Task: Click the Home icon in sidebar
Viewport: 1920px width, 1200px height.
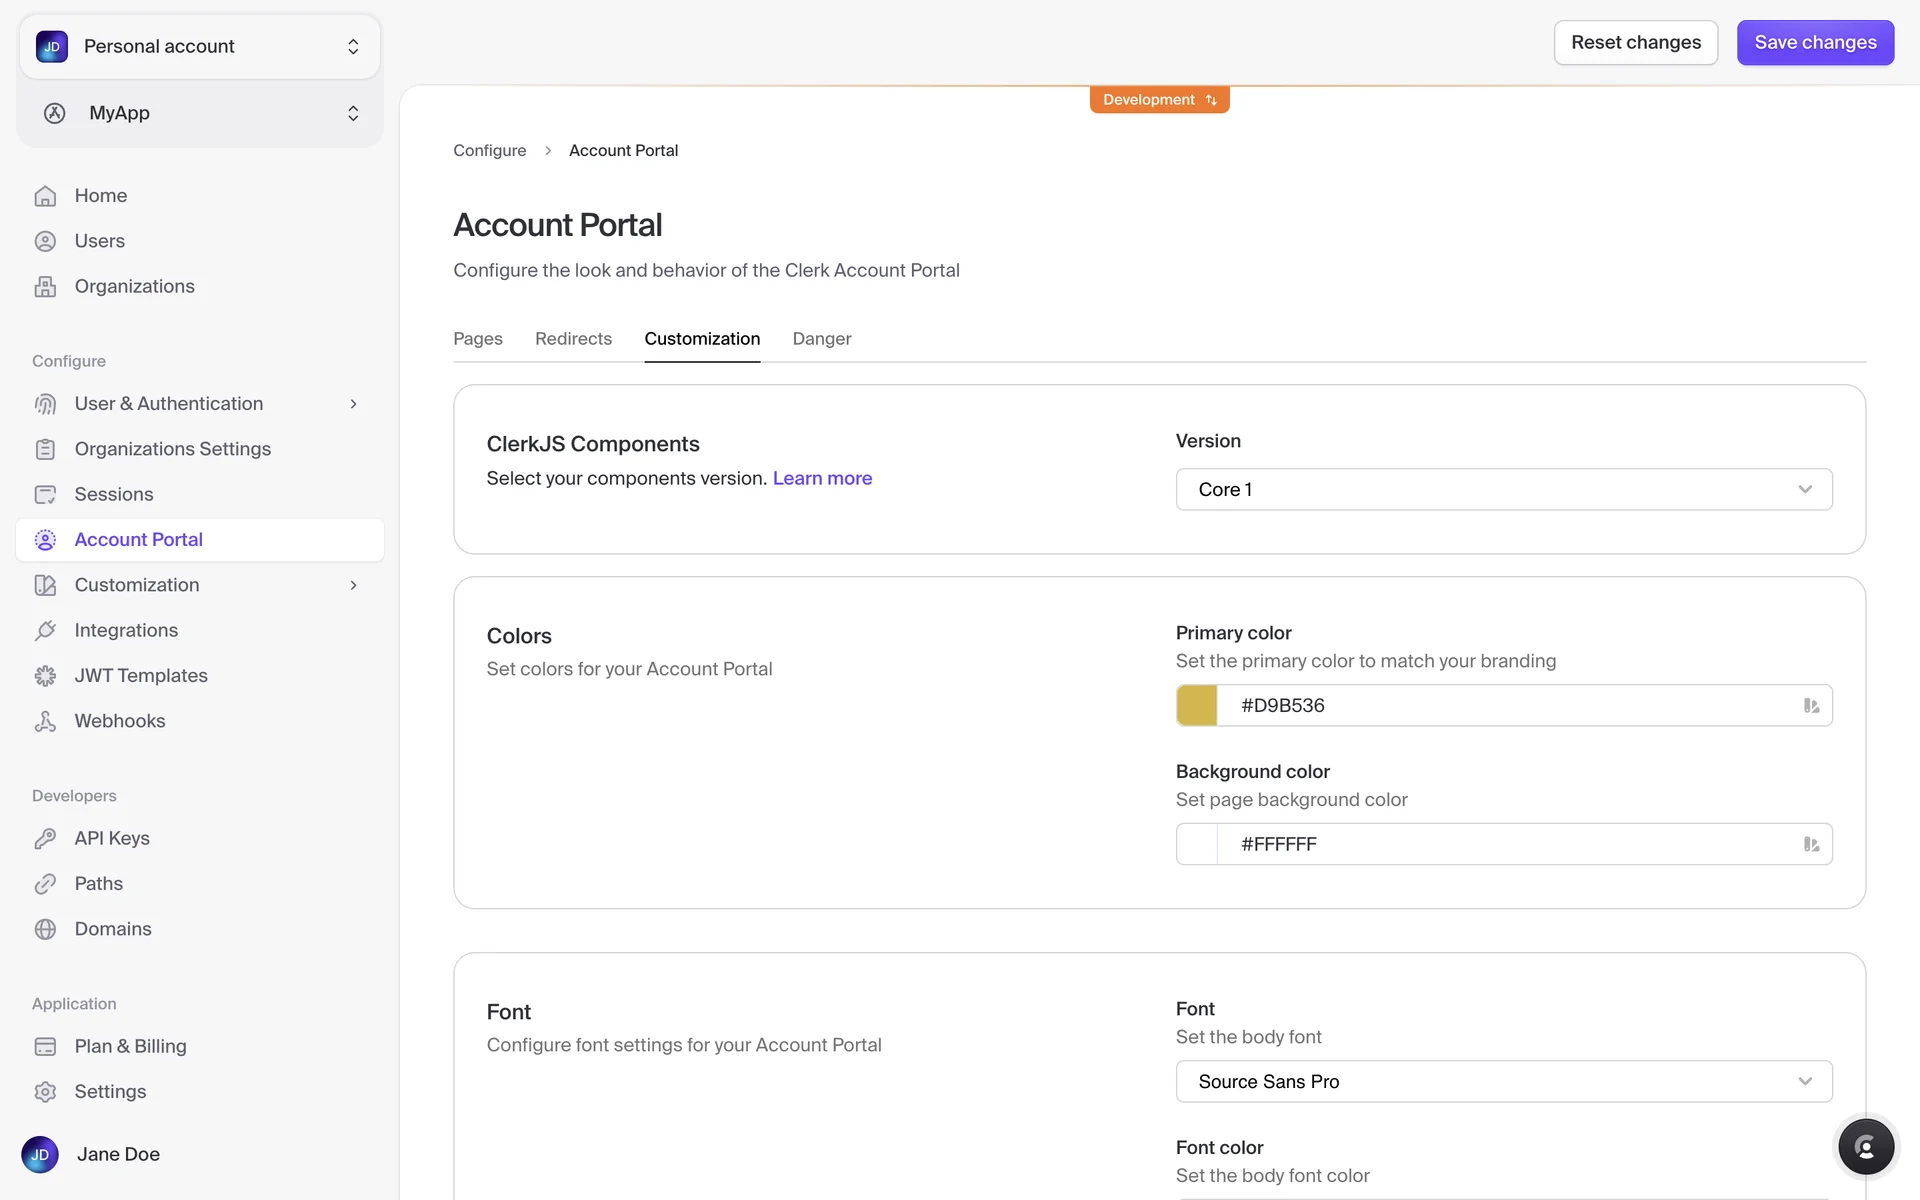Action: click(x=45, y=196)
